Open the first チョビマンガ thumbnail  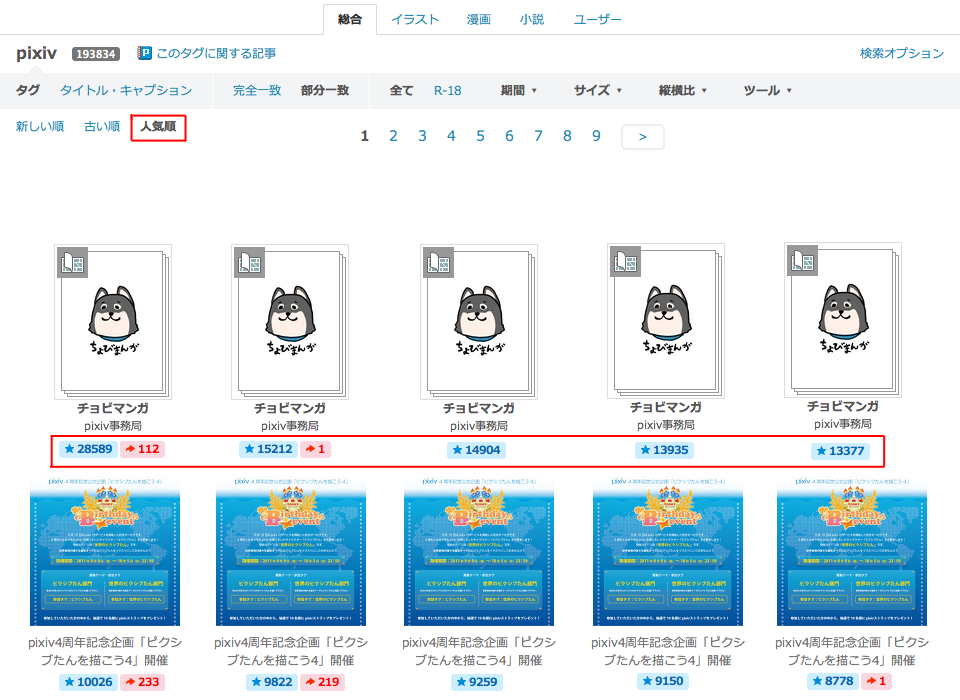click(x=113, y=321)
